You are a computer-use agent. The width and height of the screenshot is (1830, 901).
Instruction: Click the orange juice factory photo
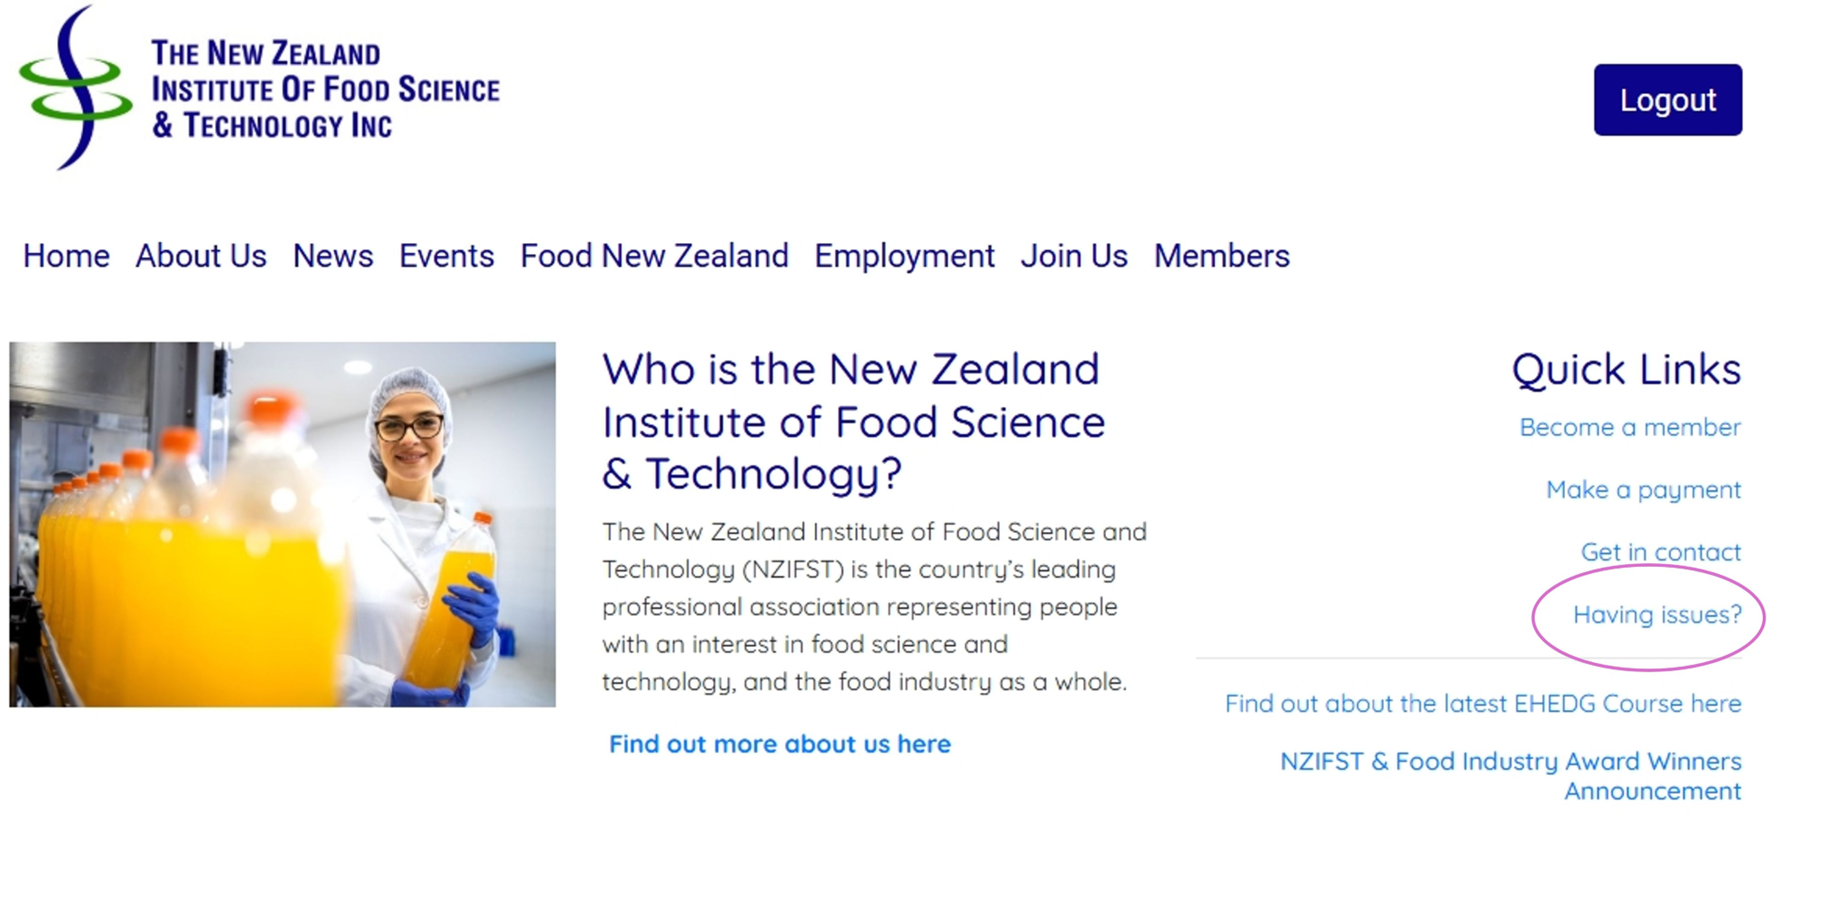pyautogui.click(x=282, y=524)
